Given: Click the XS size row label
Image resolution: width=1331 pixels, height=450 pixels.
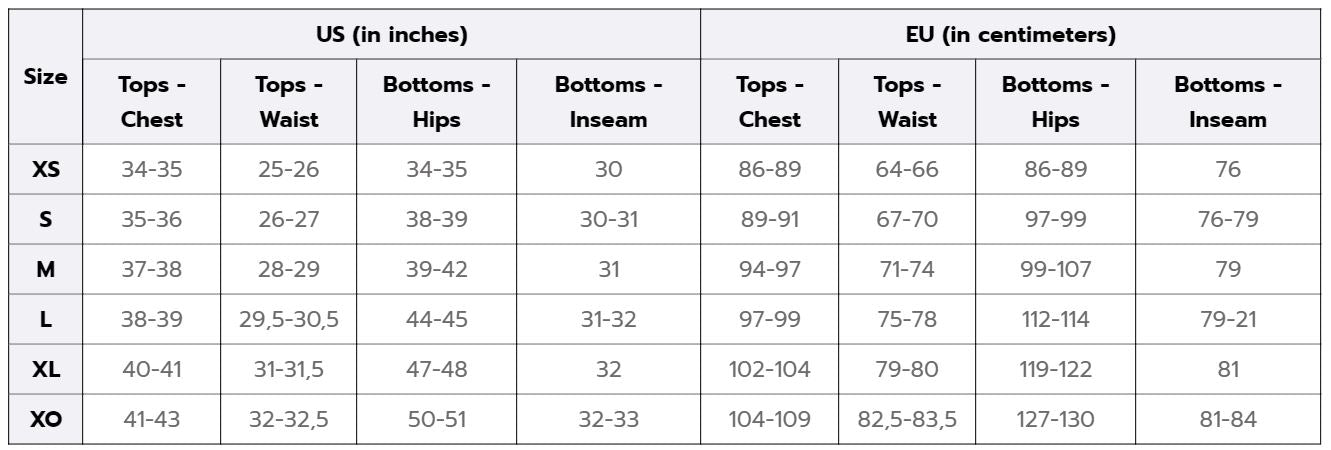Looking at the screenshot, I should [45, 170].
